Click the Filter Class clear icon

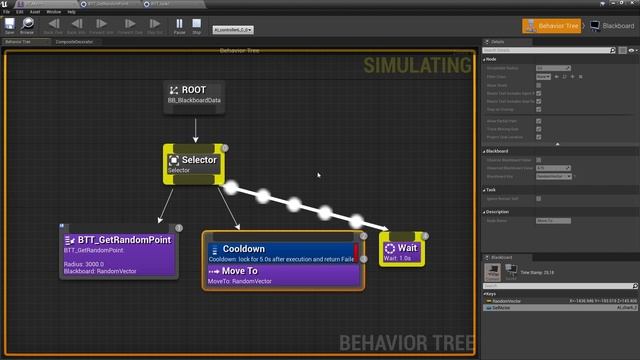point(580,77)
